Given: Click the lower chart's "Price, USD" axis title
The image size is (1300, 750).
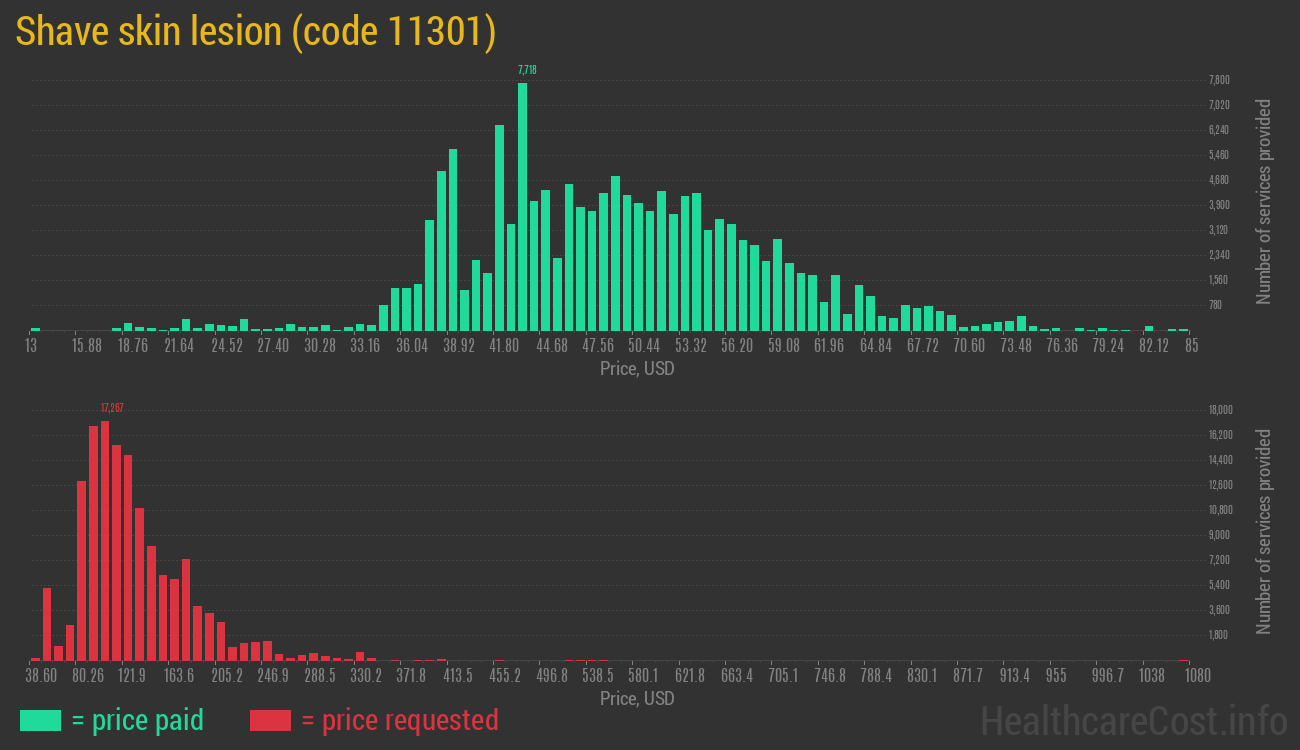Looking at the screenshot, I should click(637, 698).
